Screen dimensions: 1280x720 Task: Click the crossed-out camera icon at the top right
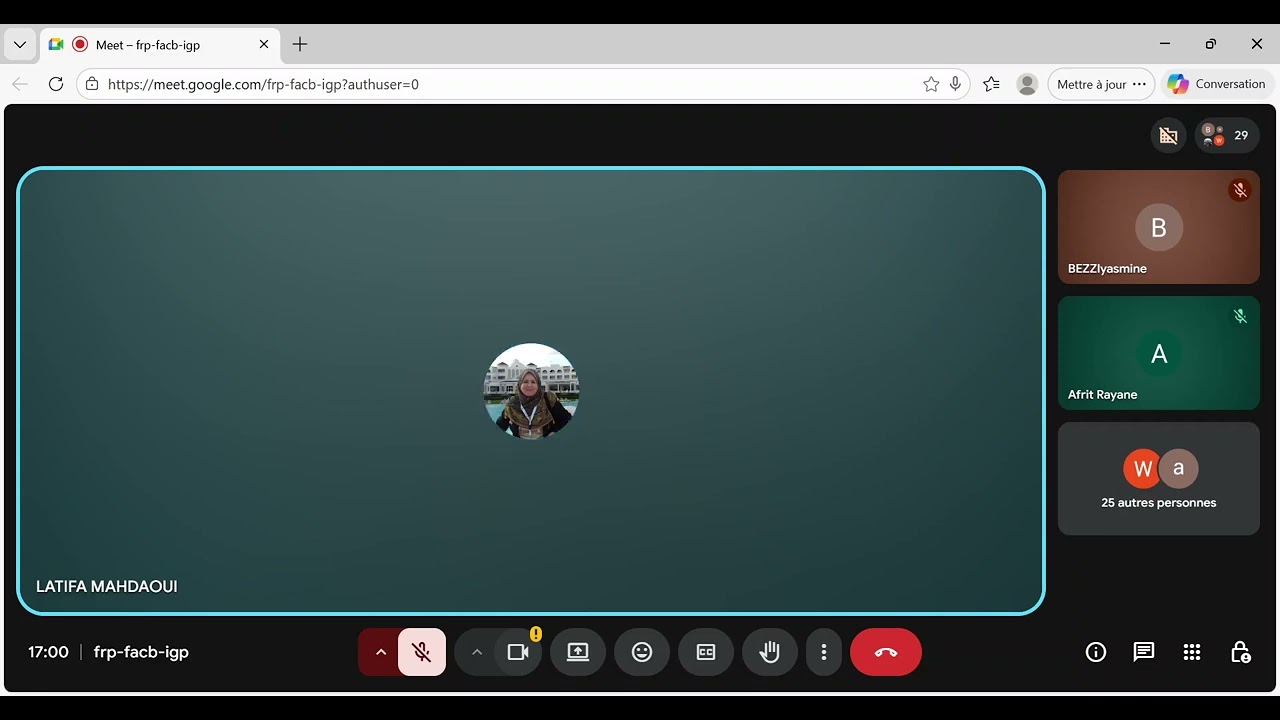[x=1168, y=135]
